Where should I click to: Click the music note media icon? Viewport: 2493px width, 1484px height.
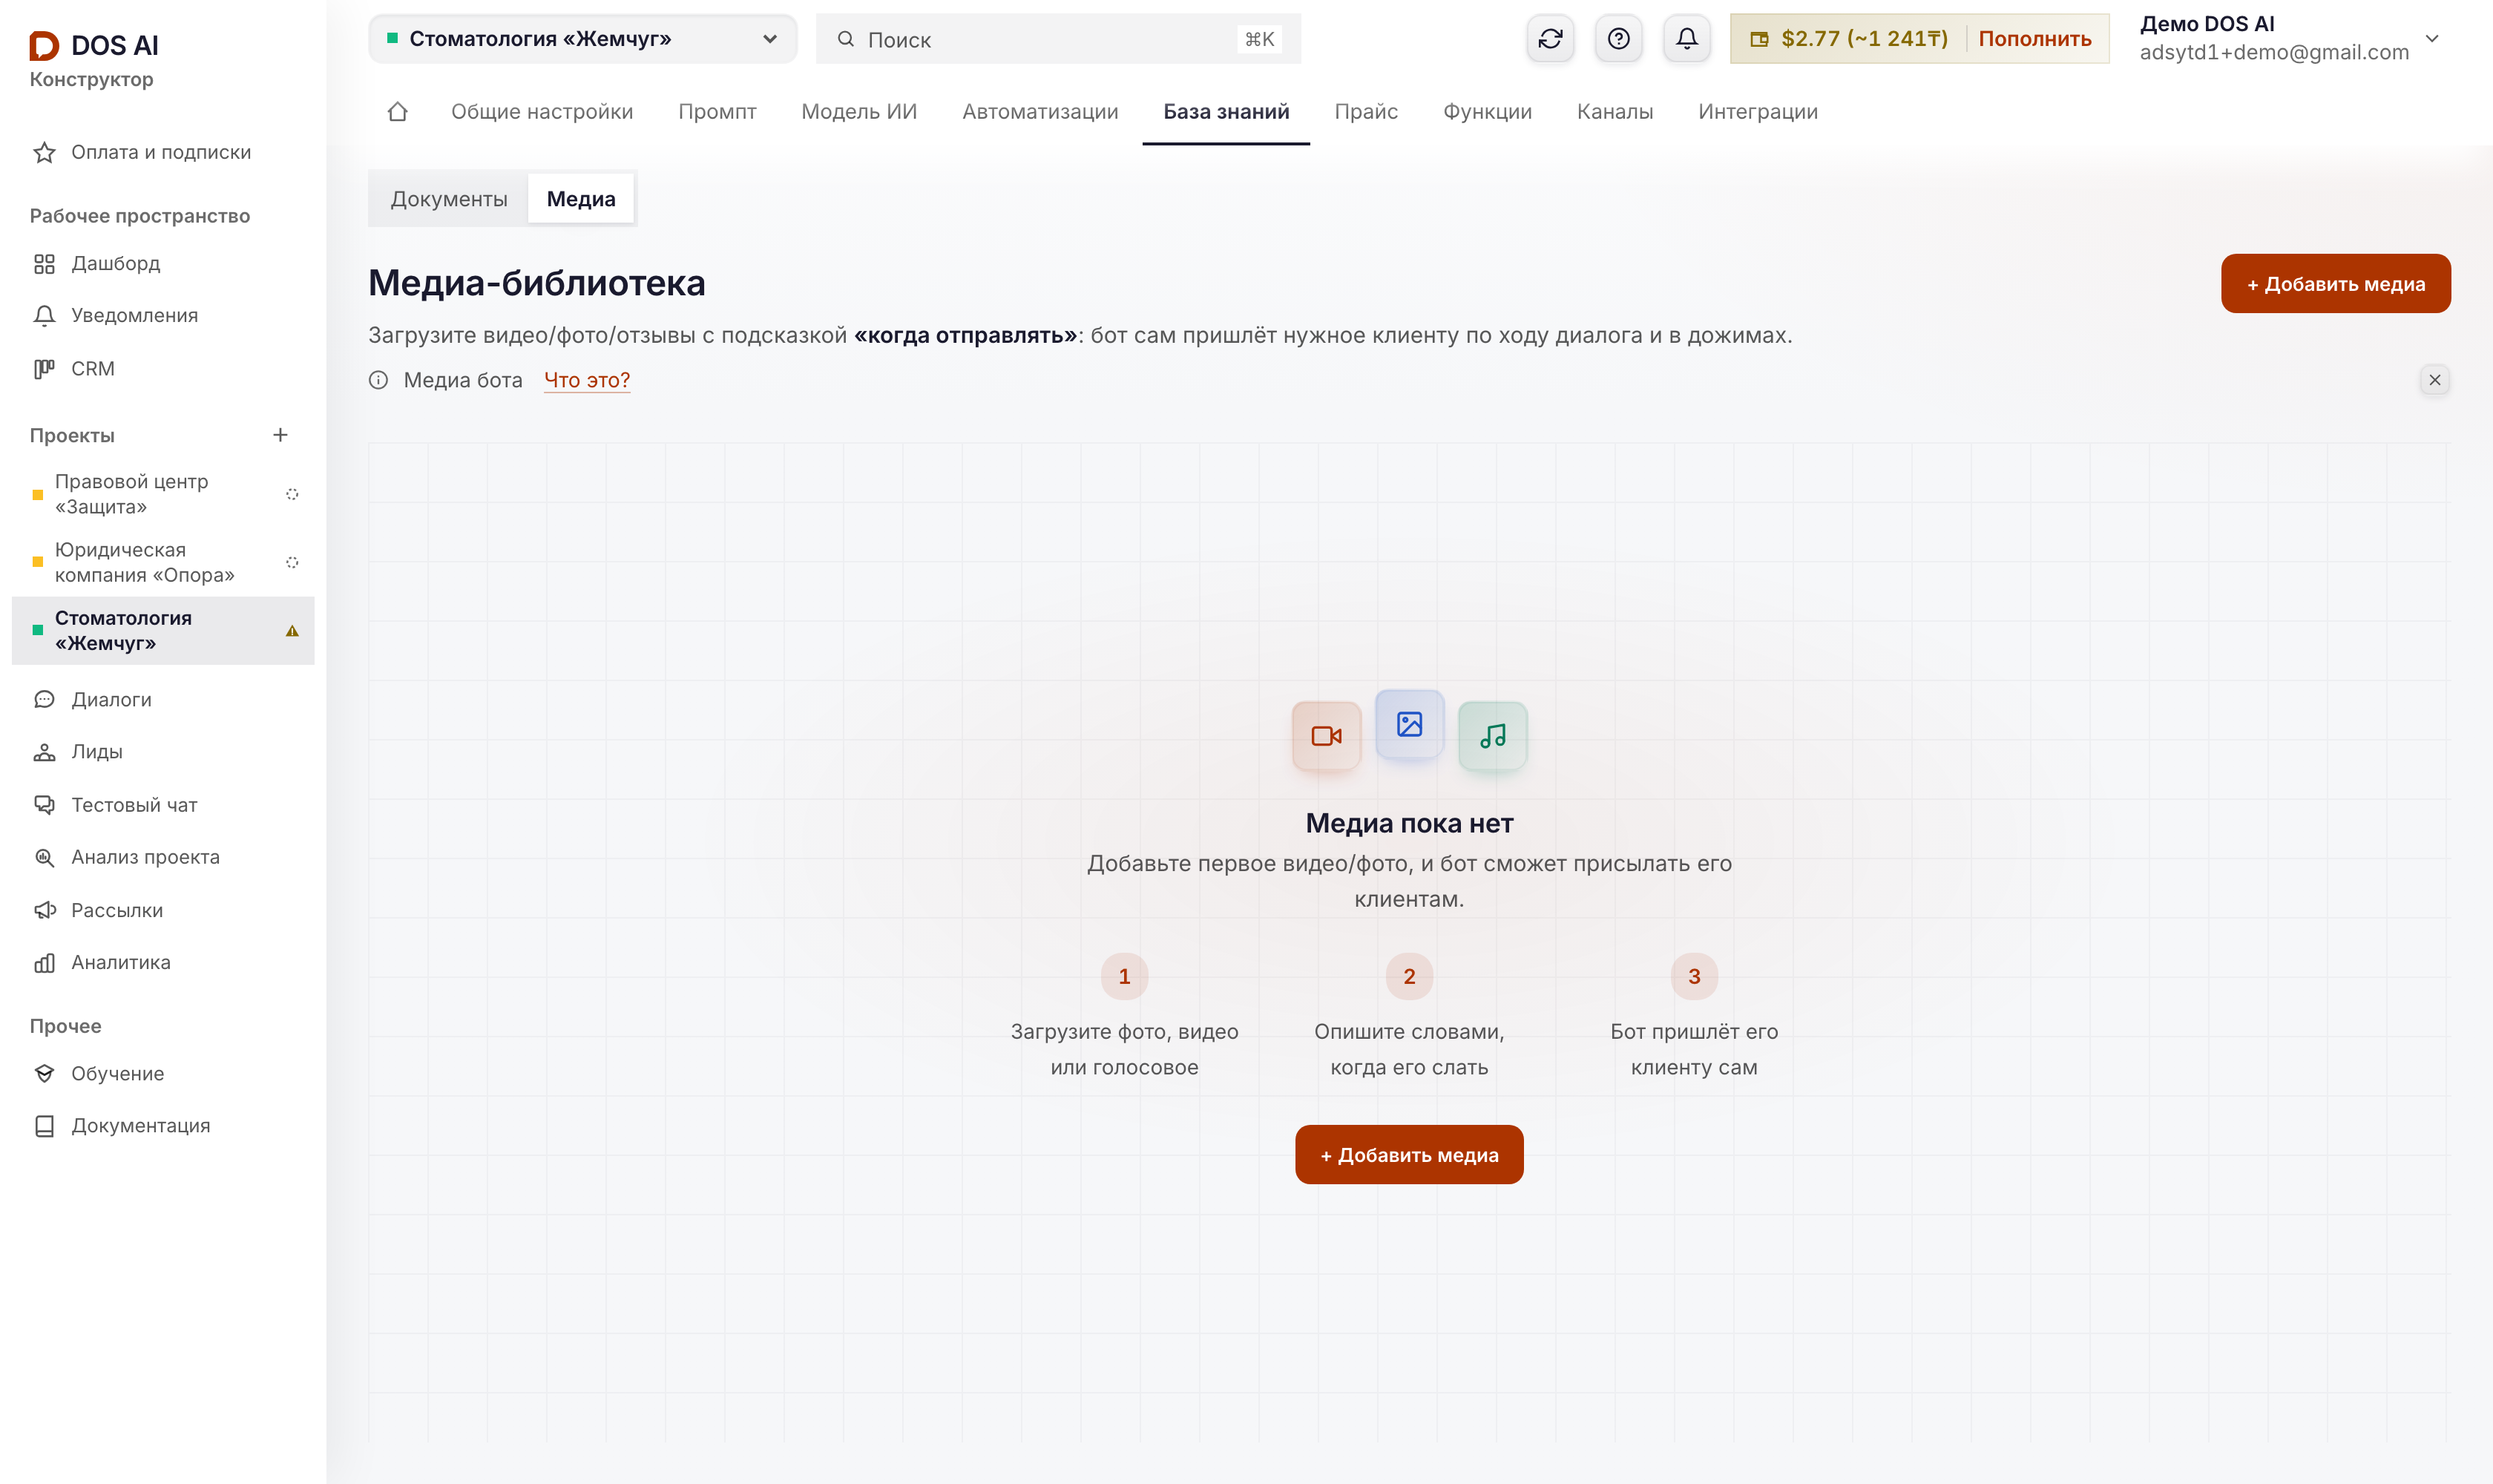(1492, 736)
